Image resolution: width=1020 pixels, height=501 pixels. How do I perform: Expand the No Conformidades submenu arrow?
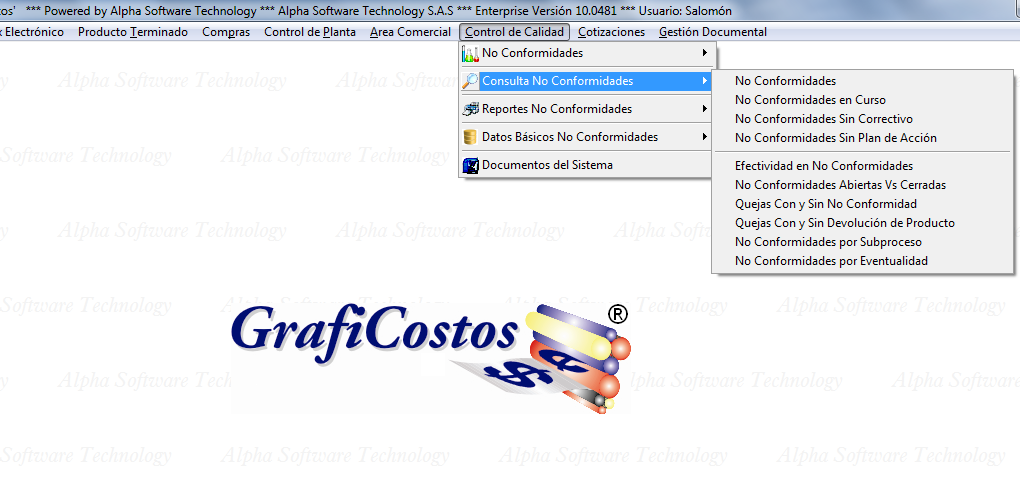[x=704, y=53]
